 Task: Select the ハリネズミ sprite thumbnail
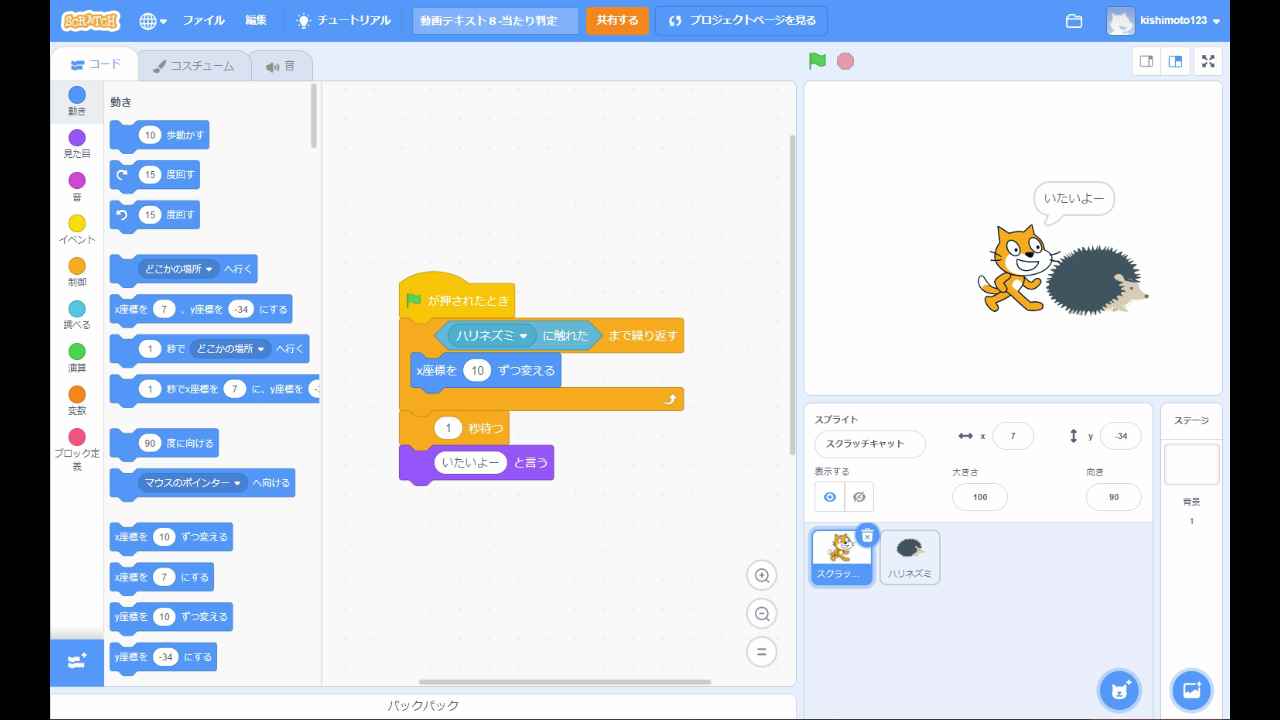909,557
